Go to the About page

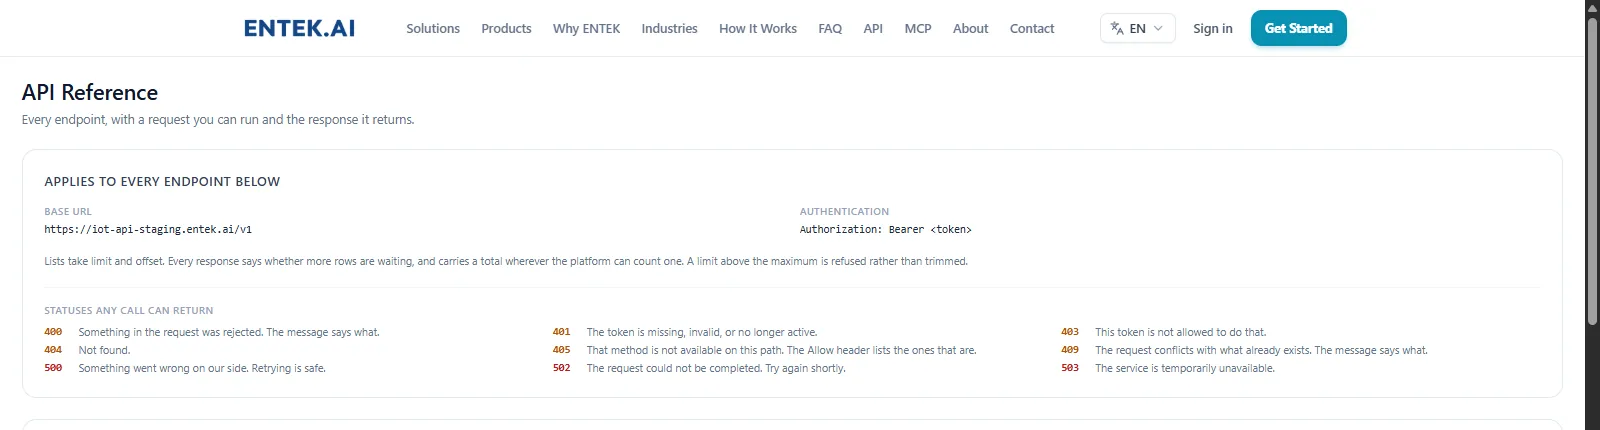[x=970, y=28]
